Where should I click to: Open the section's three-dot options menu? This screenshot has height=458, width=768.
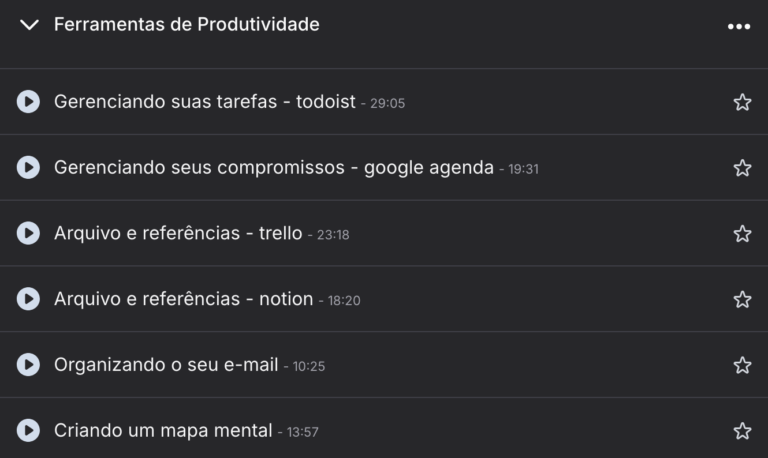[739, 26]
